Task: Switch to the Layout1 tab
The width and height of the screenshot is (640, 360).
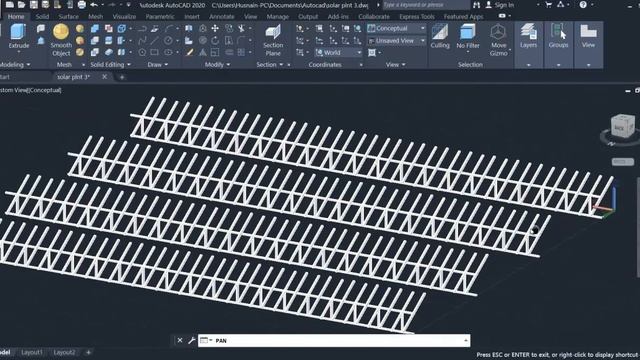Action: pos(32,352)
